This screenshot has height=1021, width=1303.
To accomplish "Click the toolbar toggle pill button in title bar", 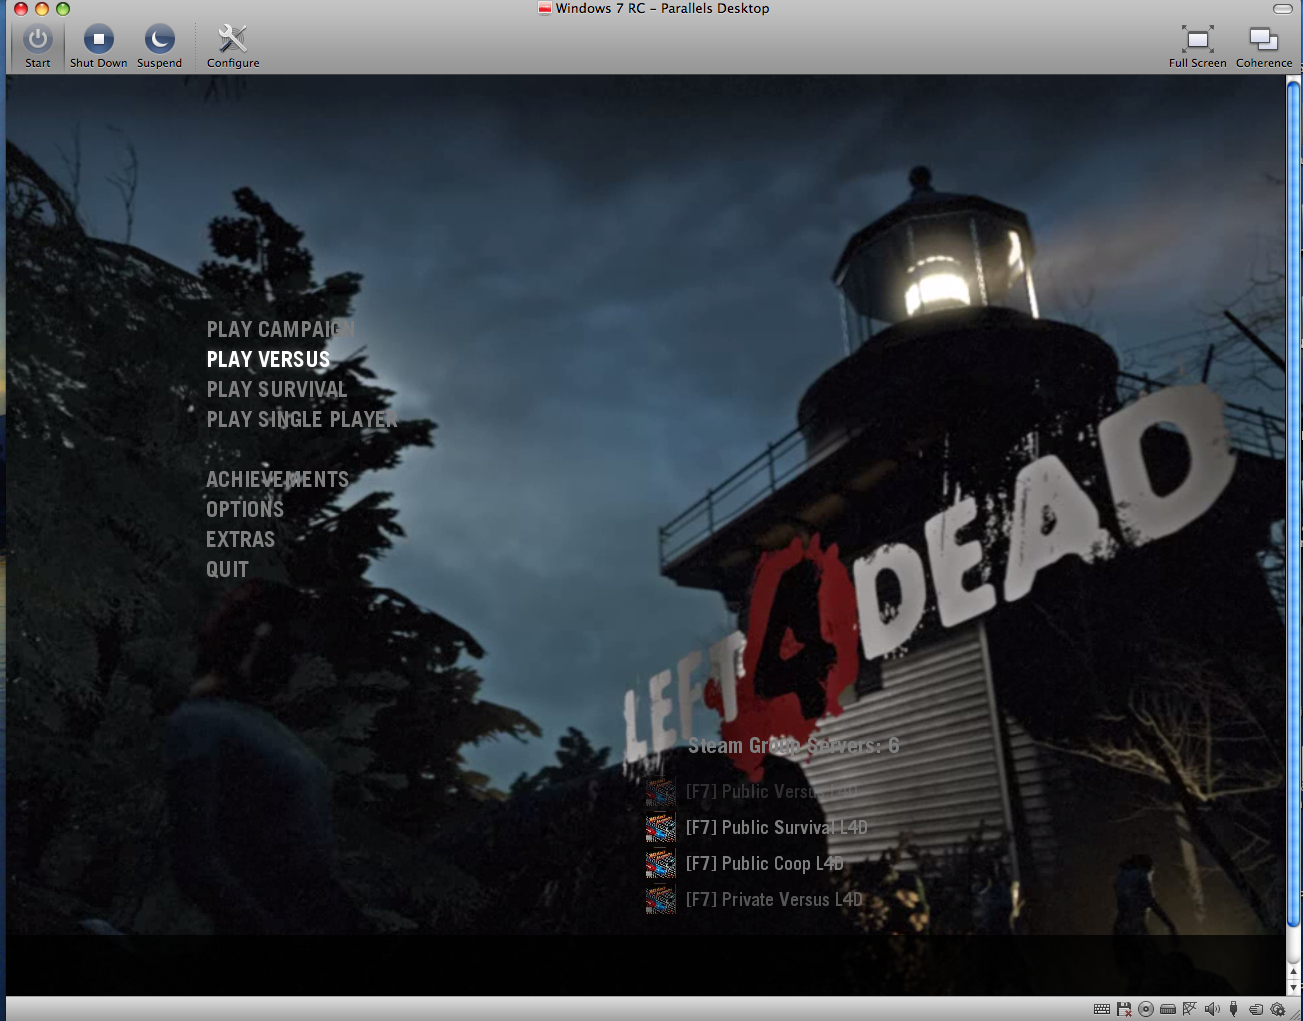I will 1283,9.
